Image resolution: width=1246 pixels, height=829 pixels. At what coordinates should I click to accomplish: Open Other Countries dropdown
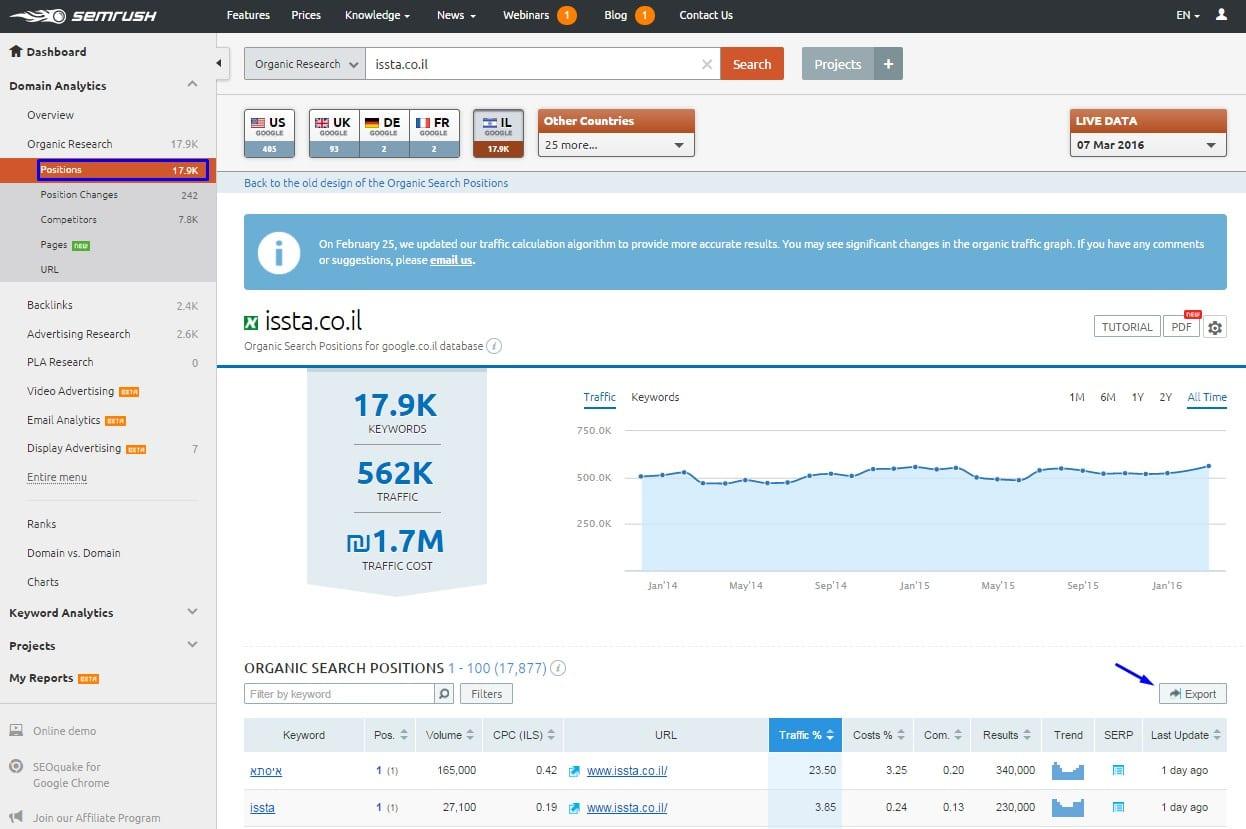pyautogui.click(x=616, y=145)
